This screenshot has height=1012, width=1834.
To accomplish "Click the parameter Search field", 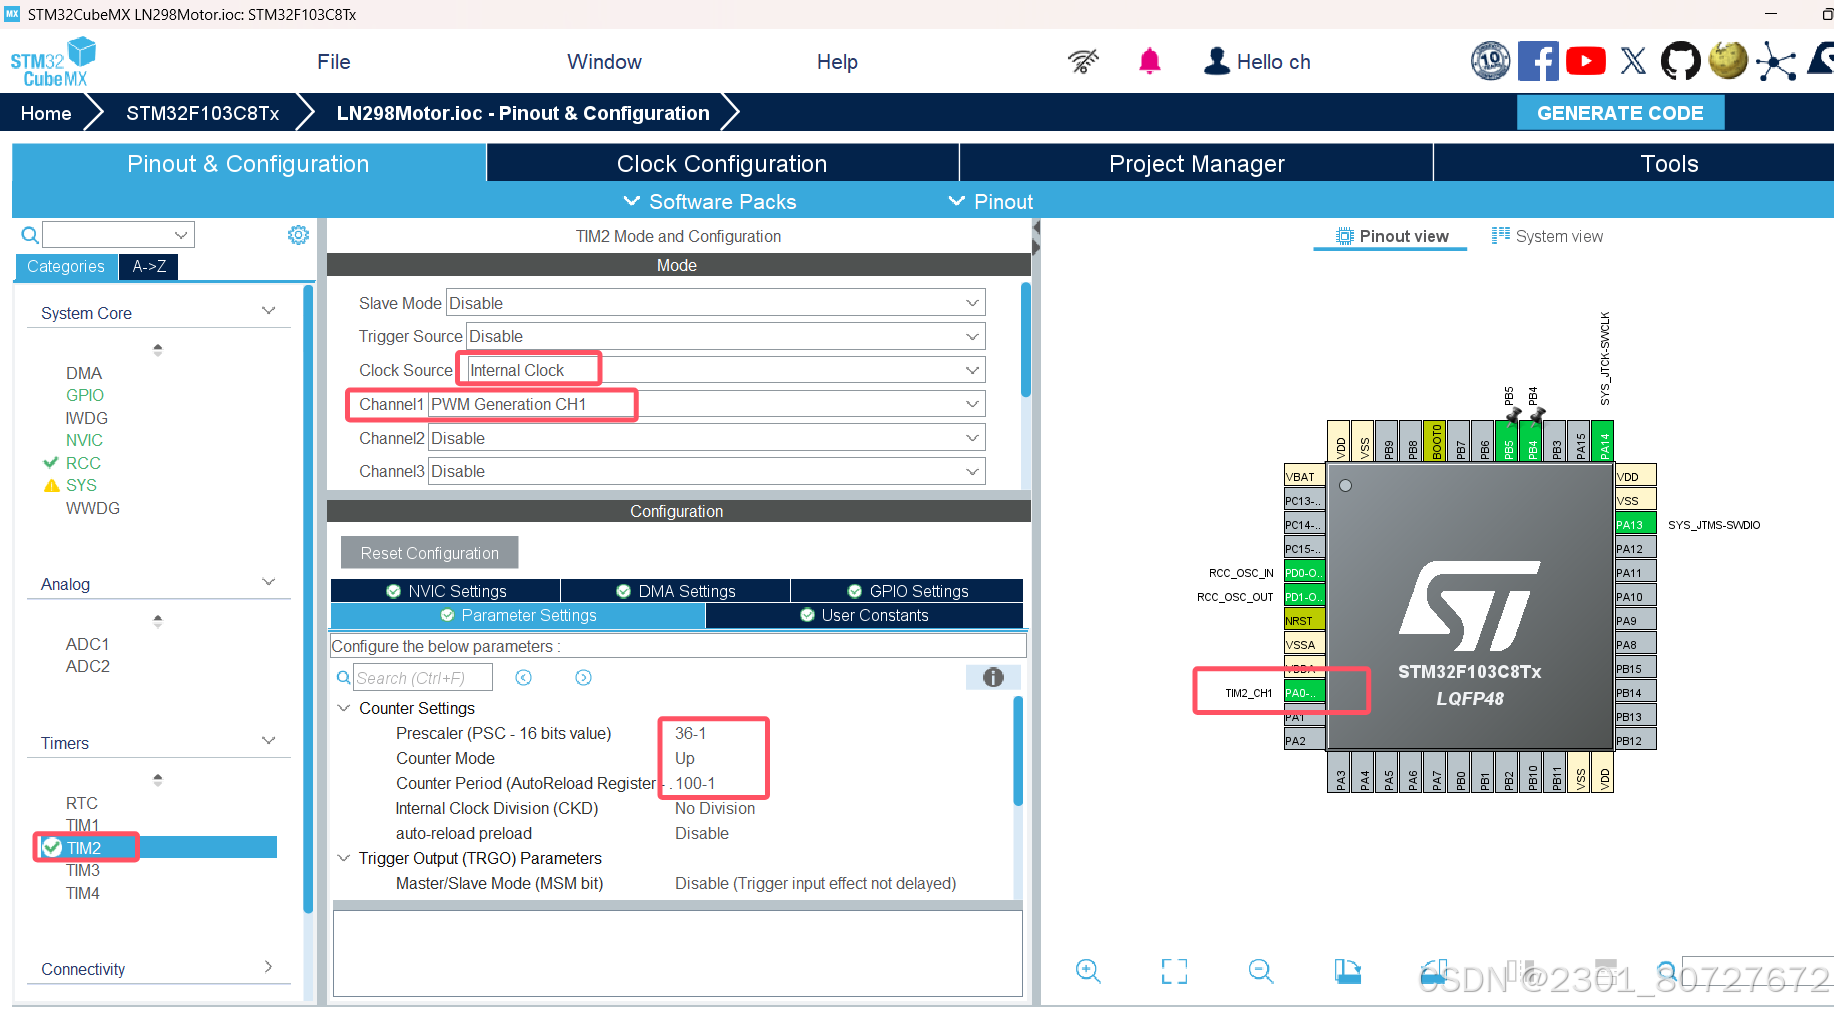I will (x=423, y=678).
